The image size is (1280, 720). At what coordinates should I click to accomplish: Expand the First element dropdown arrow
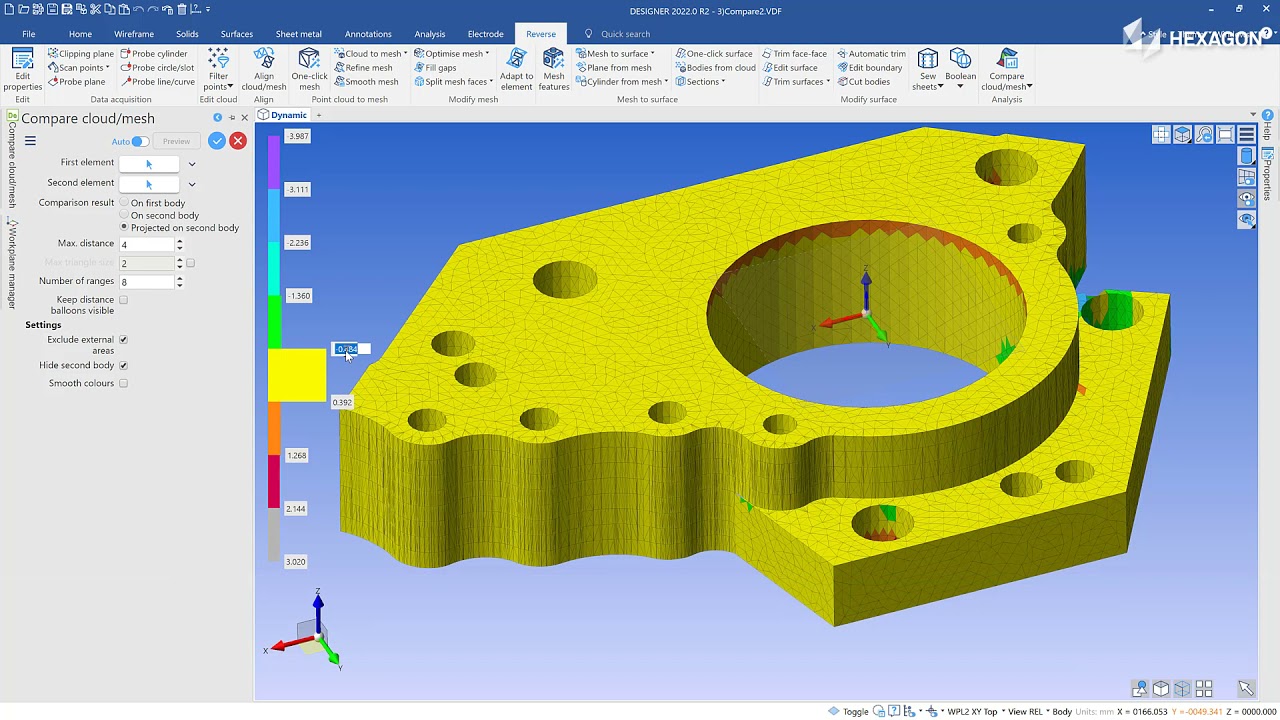(192, 164)
